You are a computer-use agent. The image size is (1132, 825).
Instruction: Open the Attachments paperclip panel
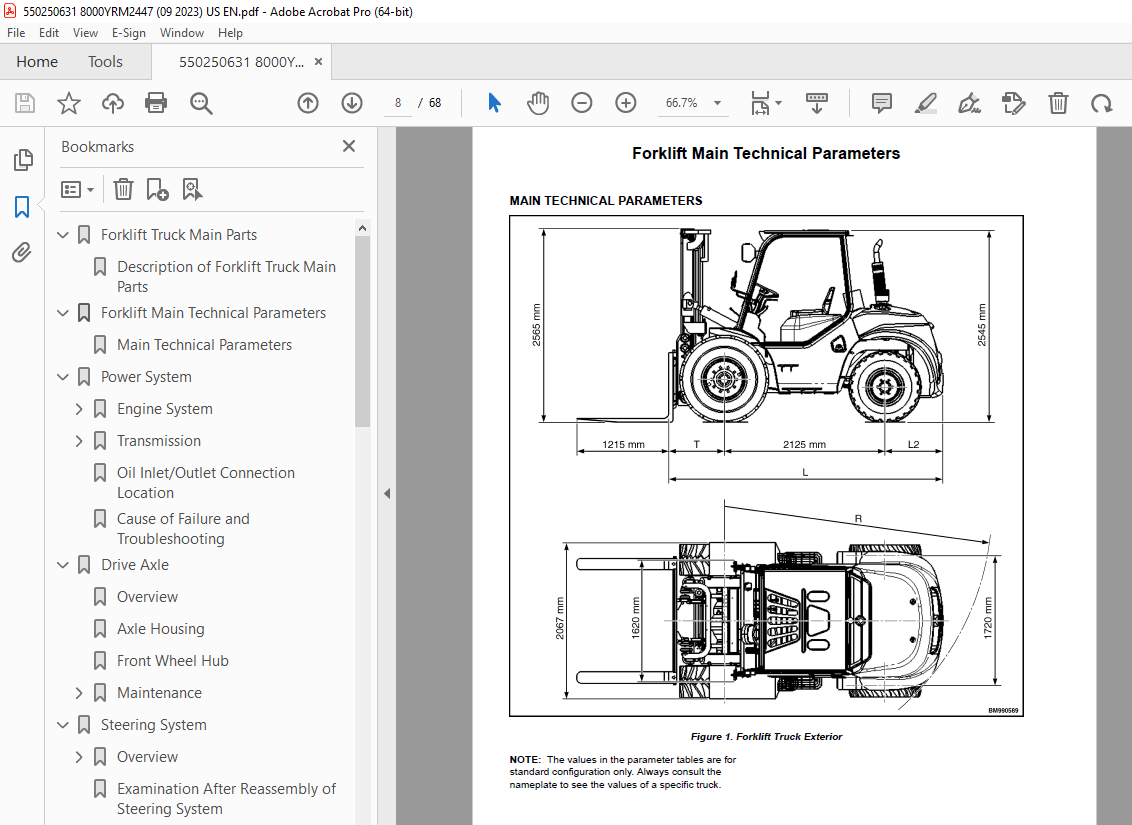[22, 253]
